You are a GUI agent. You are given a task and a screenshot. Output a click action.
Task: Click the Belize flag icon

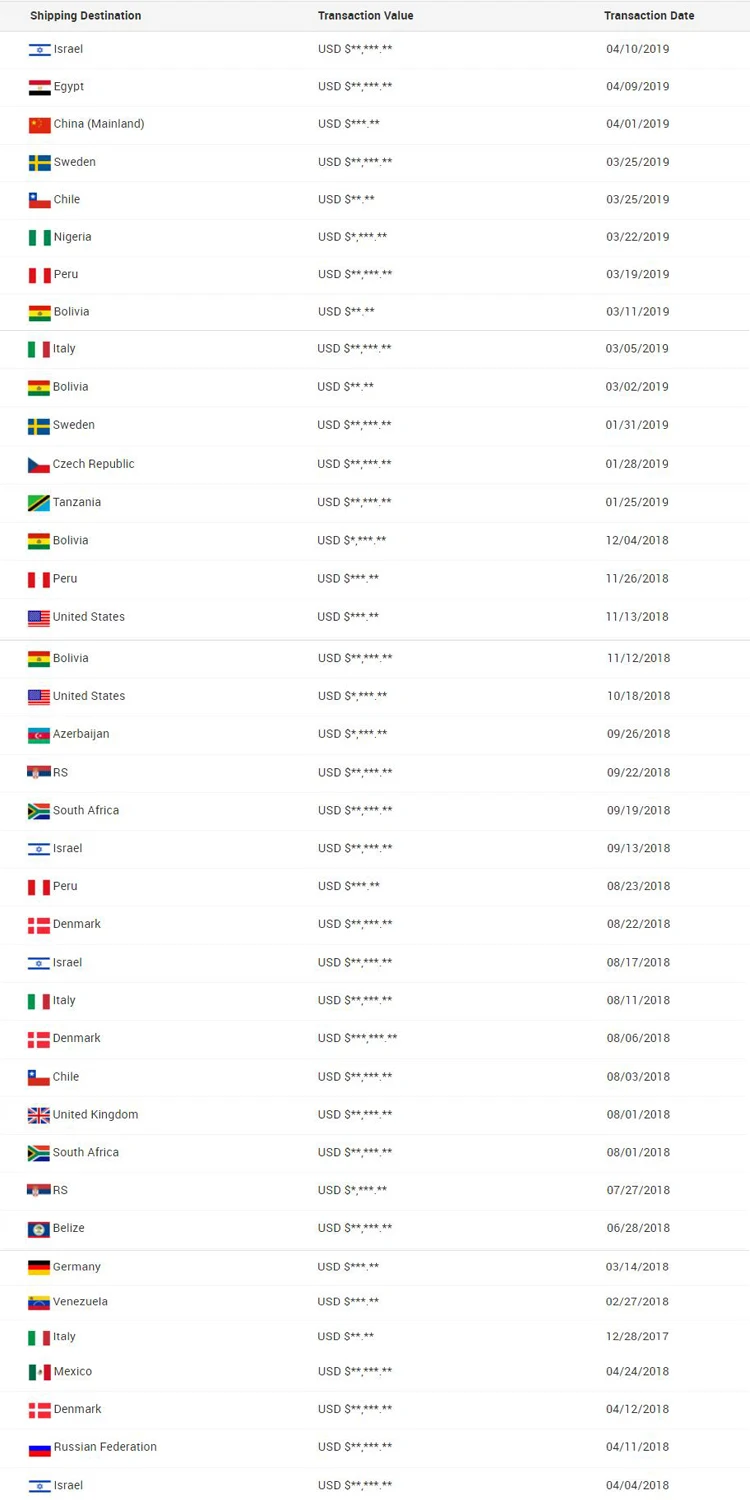tap(39, 1229)
